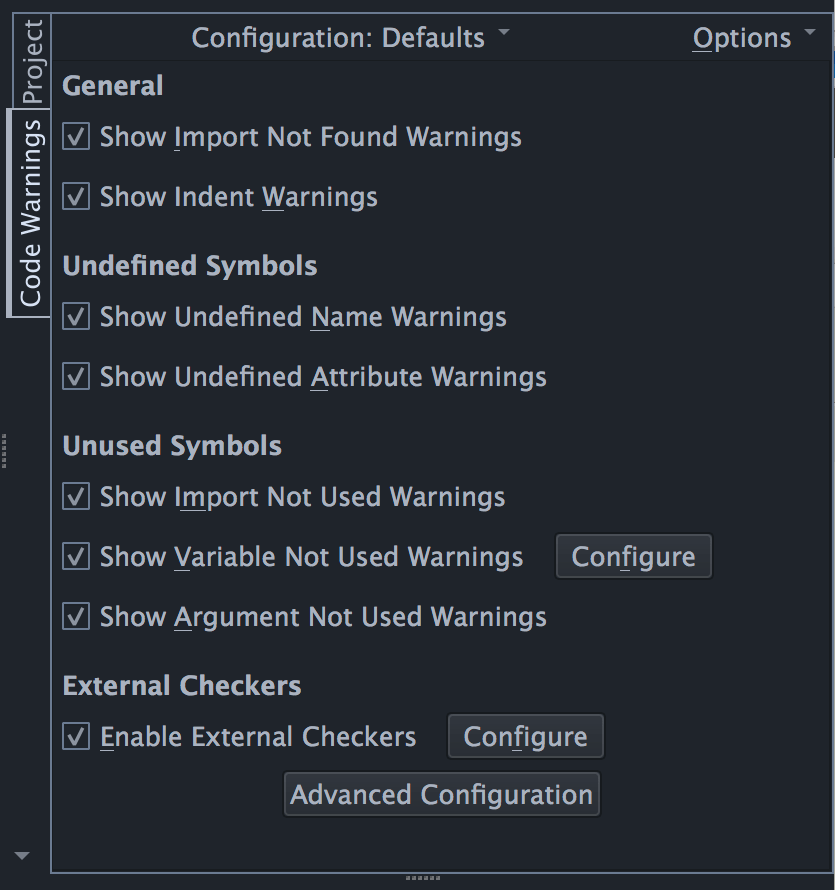Click the dotted resize grip on left edge
The height and width of the screenshot is (890, 835).
[x=5, y=451]
